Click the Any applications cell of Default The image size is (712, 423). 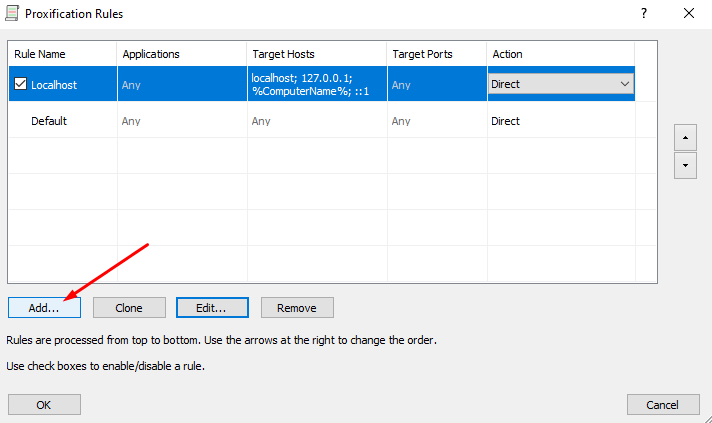pos(182,121)
